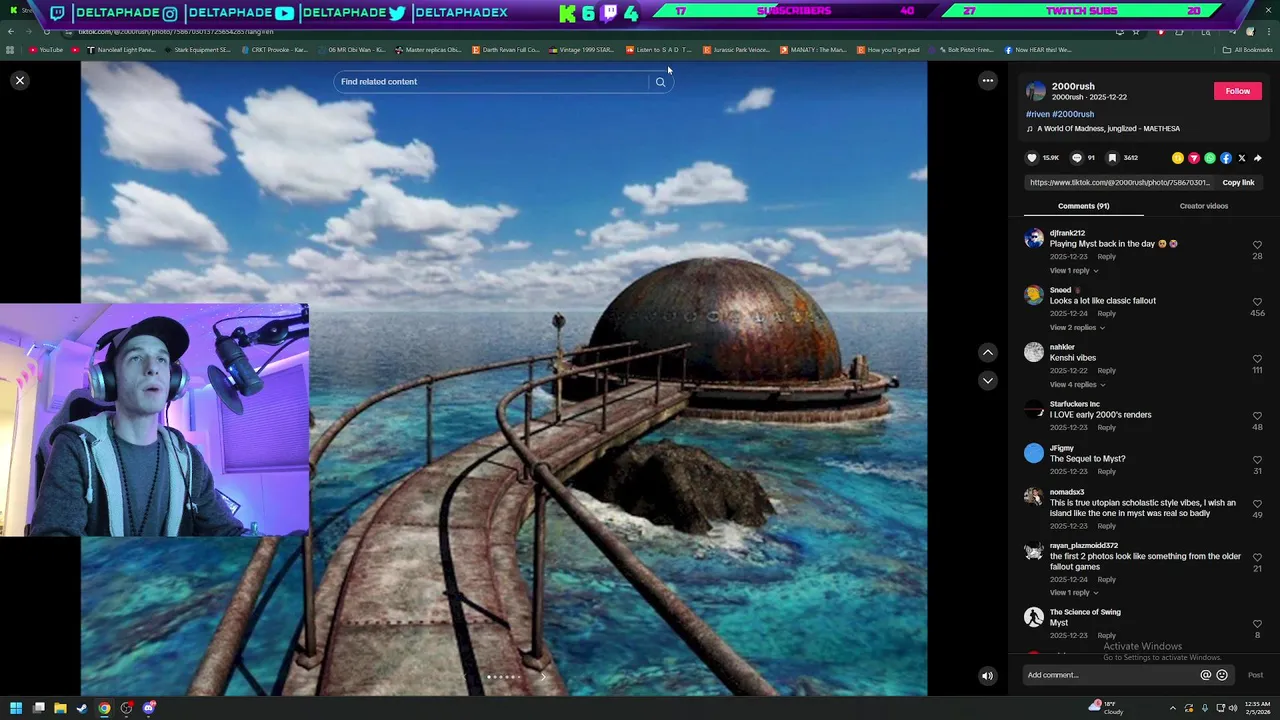
Task: Like JFigmy's Sequel to Myst comment
Action: pyautogui.click(x=1257, y=460)
